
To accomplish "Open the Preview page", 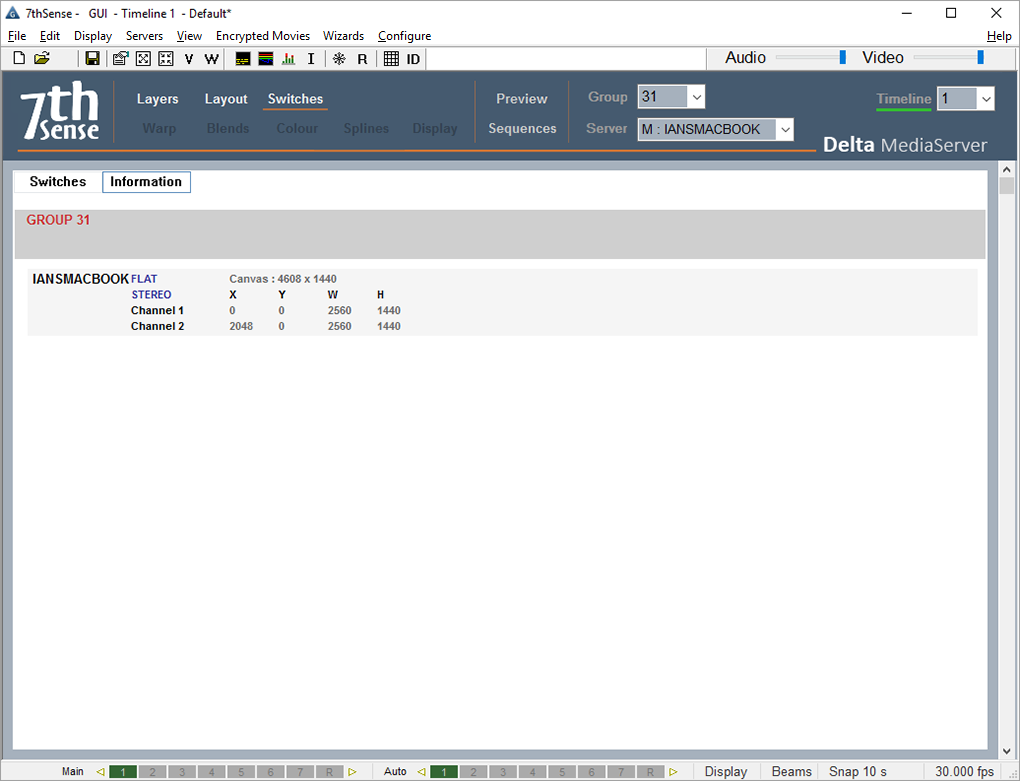I will pos(522,99).
